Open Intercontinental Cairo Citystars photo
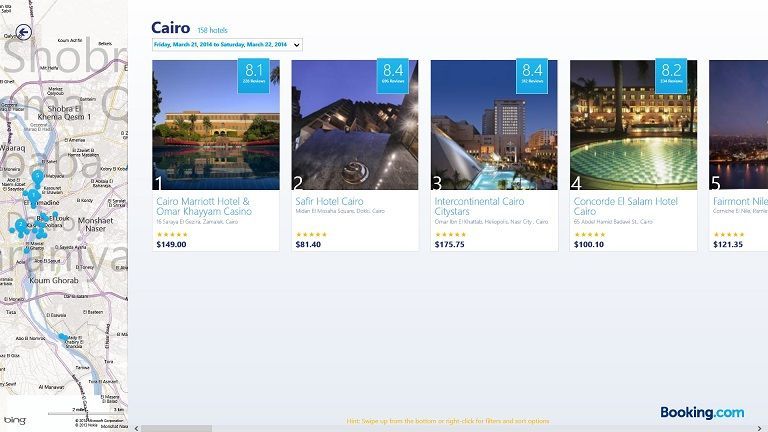Image resolution: width=768 pixels, height=432 pixels. [x=494, y=125]
